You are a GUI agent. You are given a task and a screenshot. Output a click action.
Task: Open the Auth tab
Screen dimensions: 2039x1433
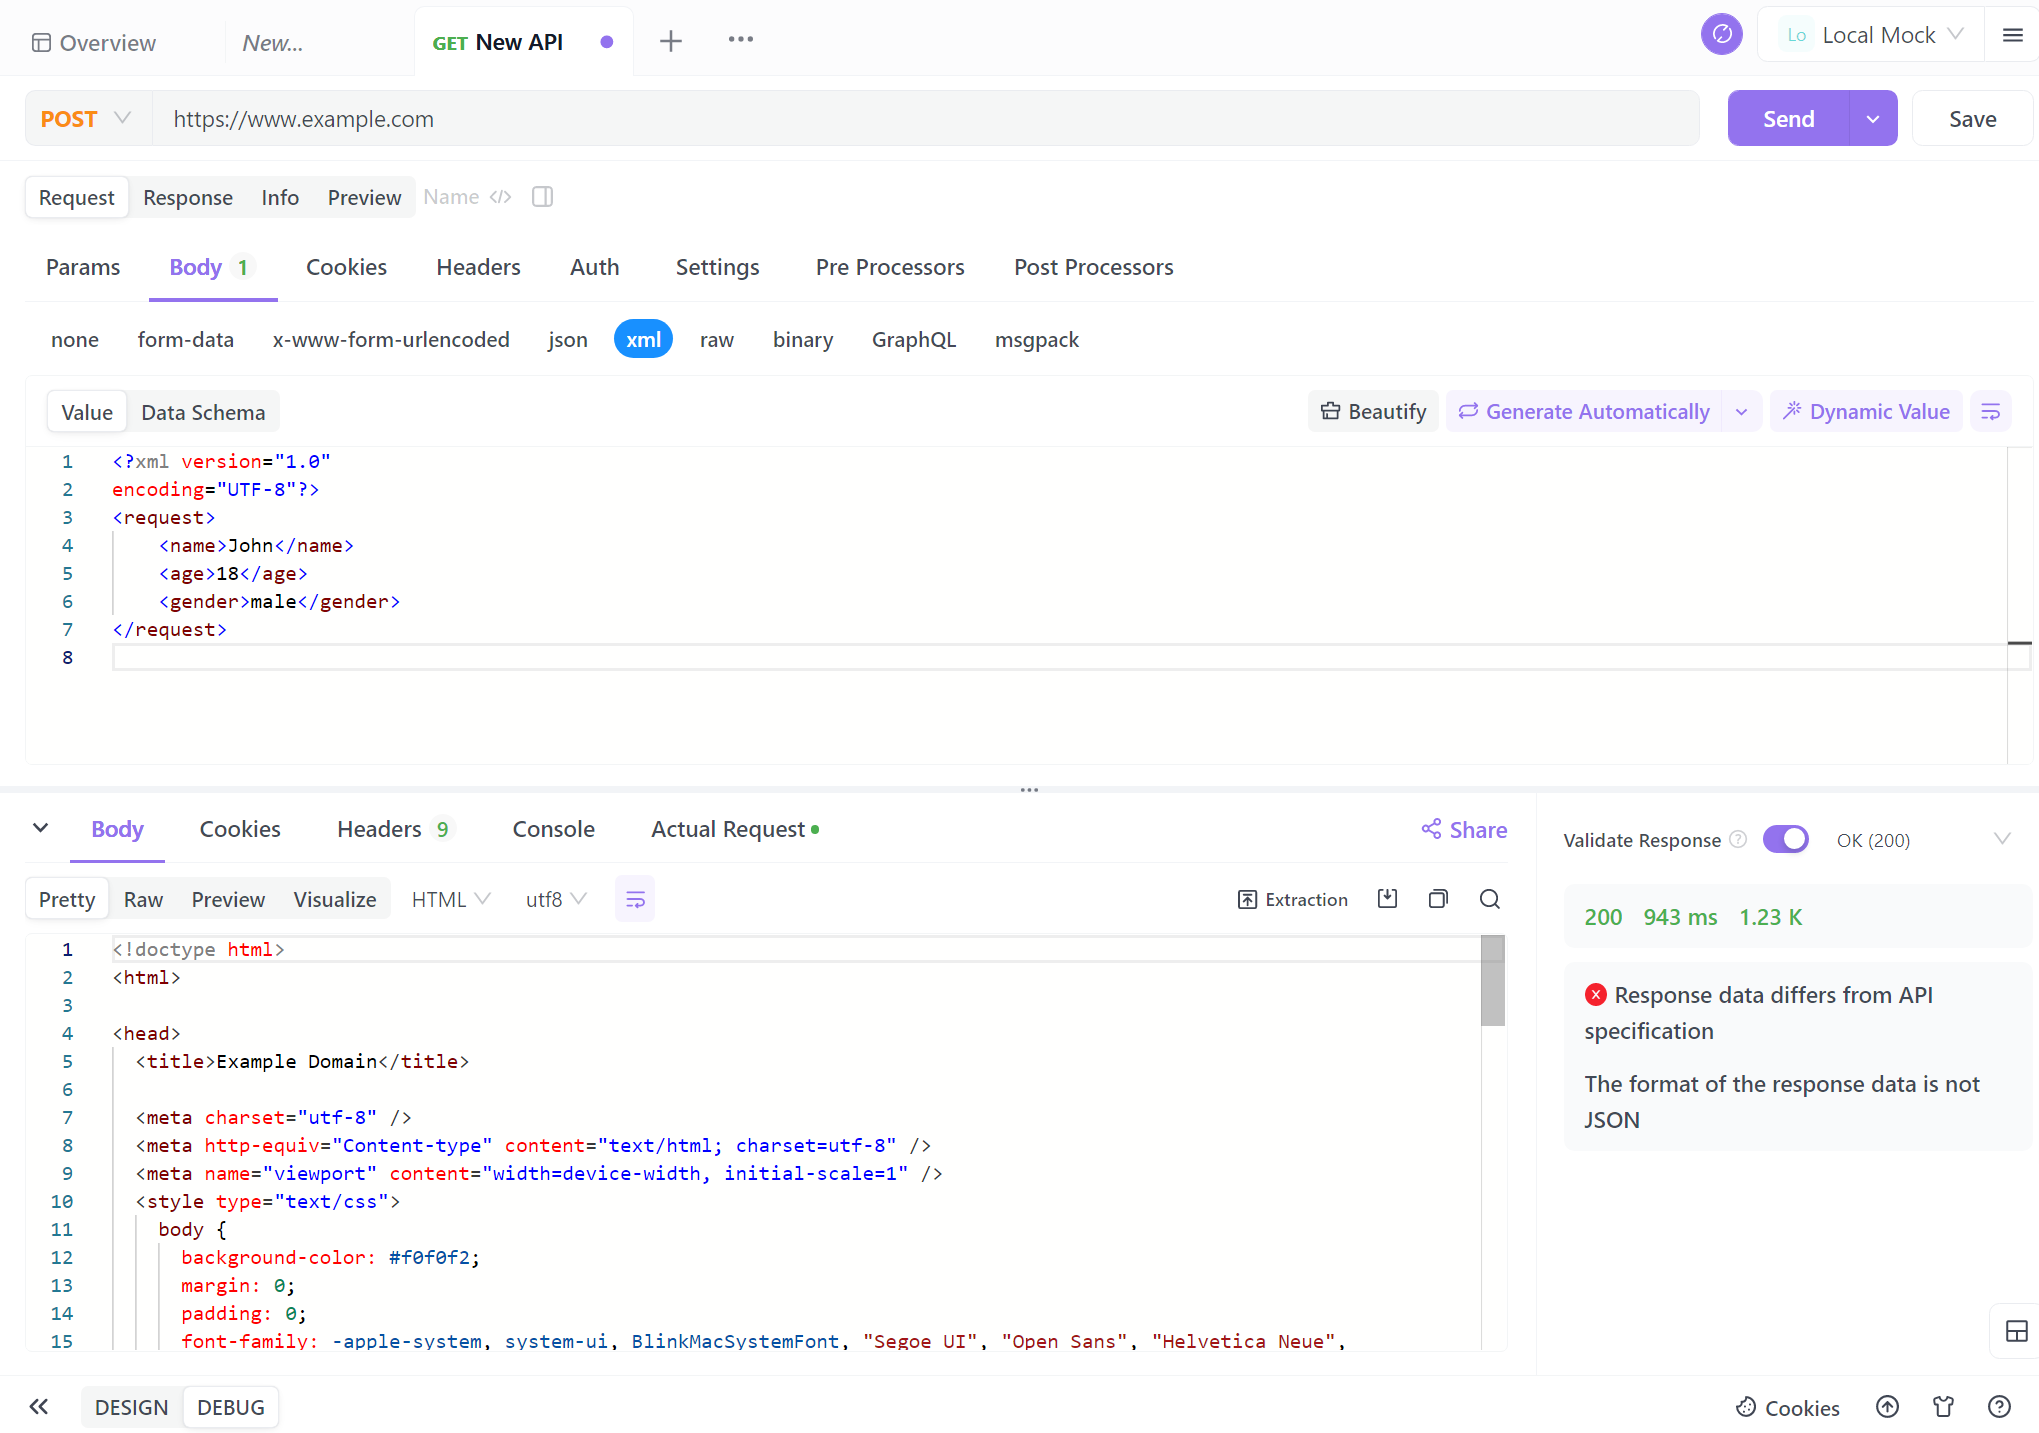(x=595, y=268)
